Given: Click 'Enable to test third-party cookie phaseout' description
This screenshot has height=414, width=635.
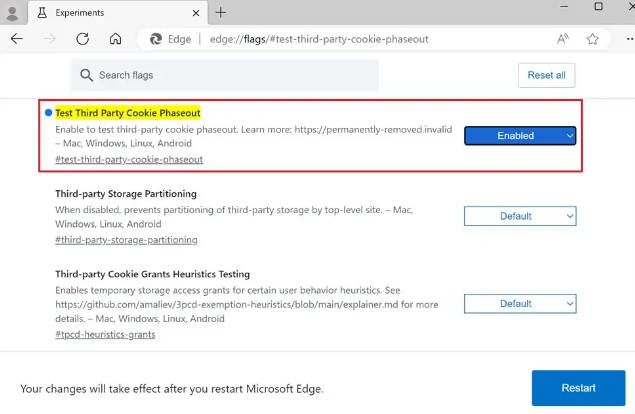Looking at the screenshot, I should [x=254, y=136].
